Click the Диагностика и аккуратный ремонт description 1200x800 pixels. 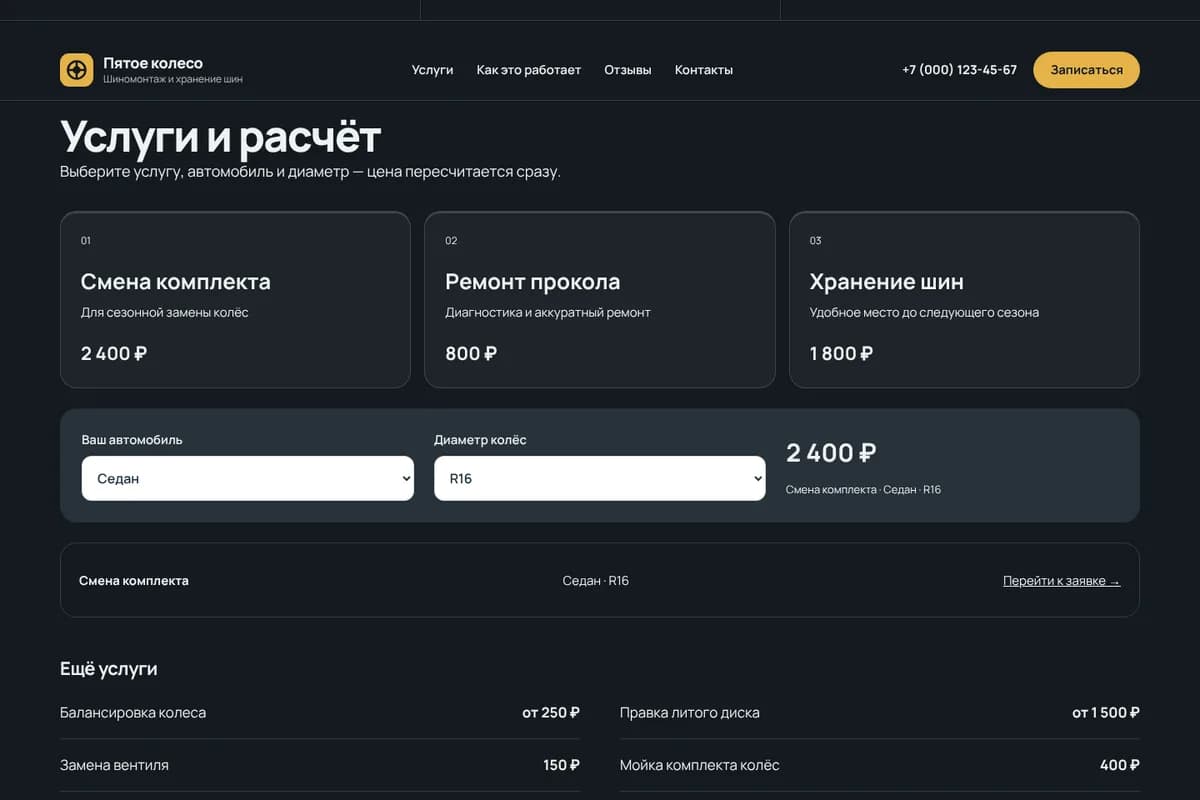coord(548,313)
